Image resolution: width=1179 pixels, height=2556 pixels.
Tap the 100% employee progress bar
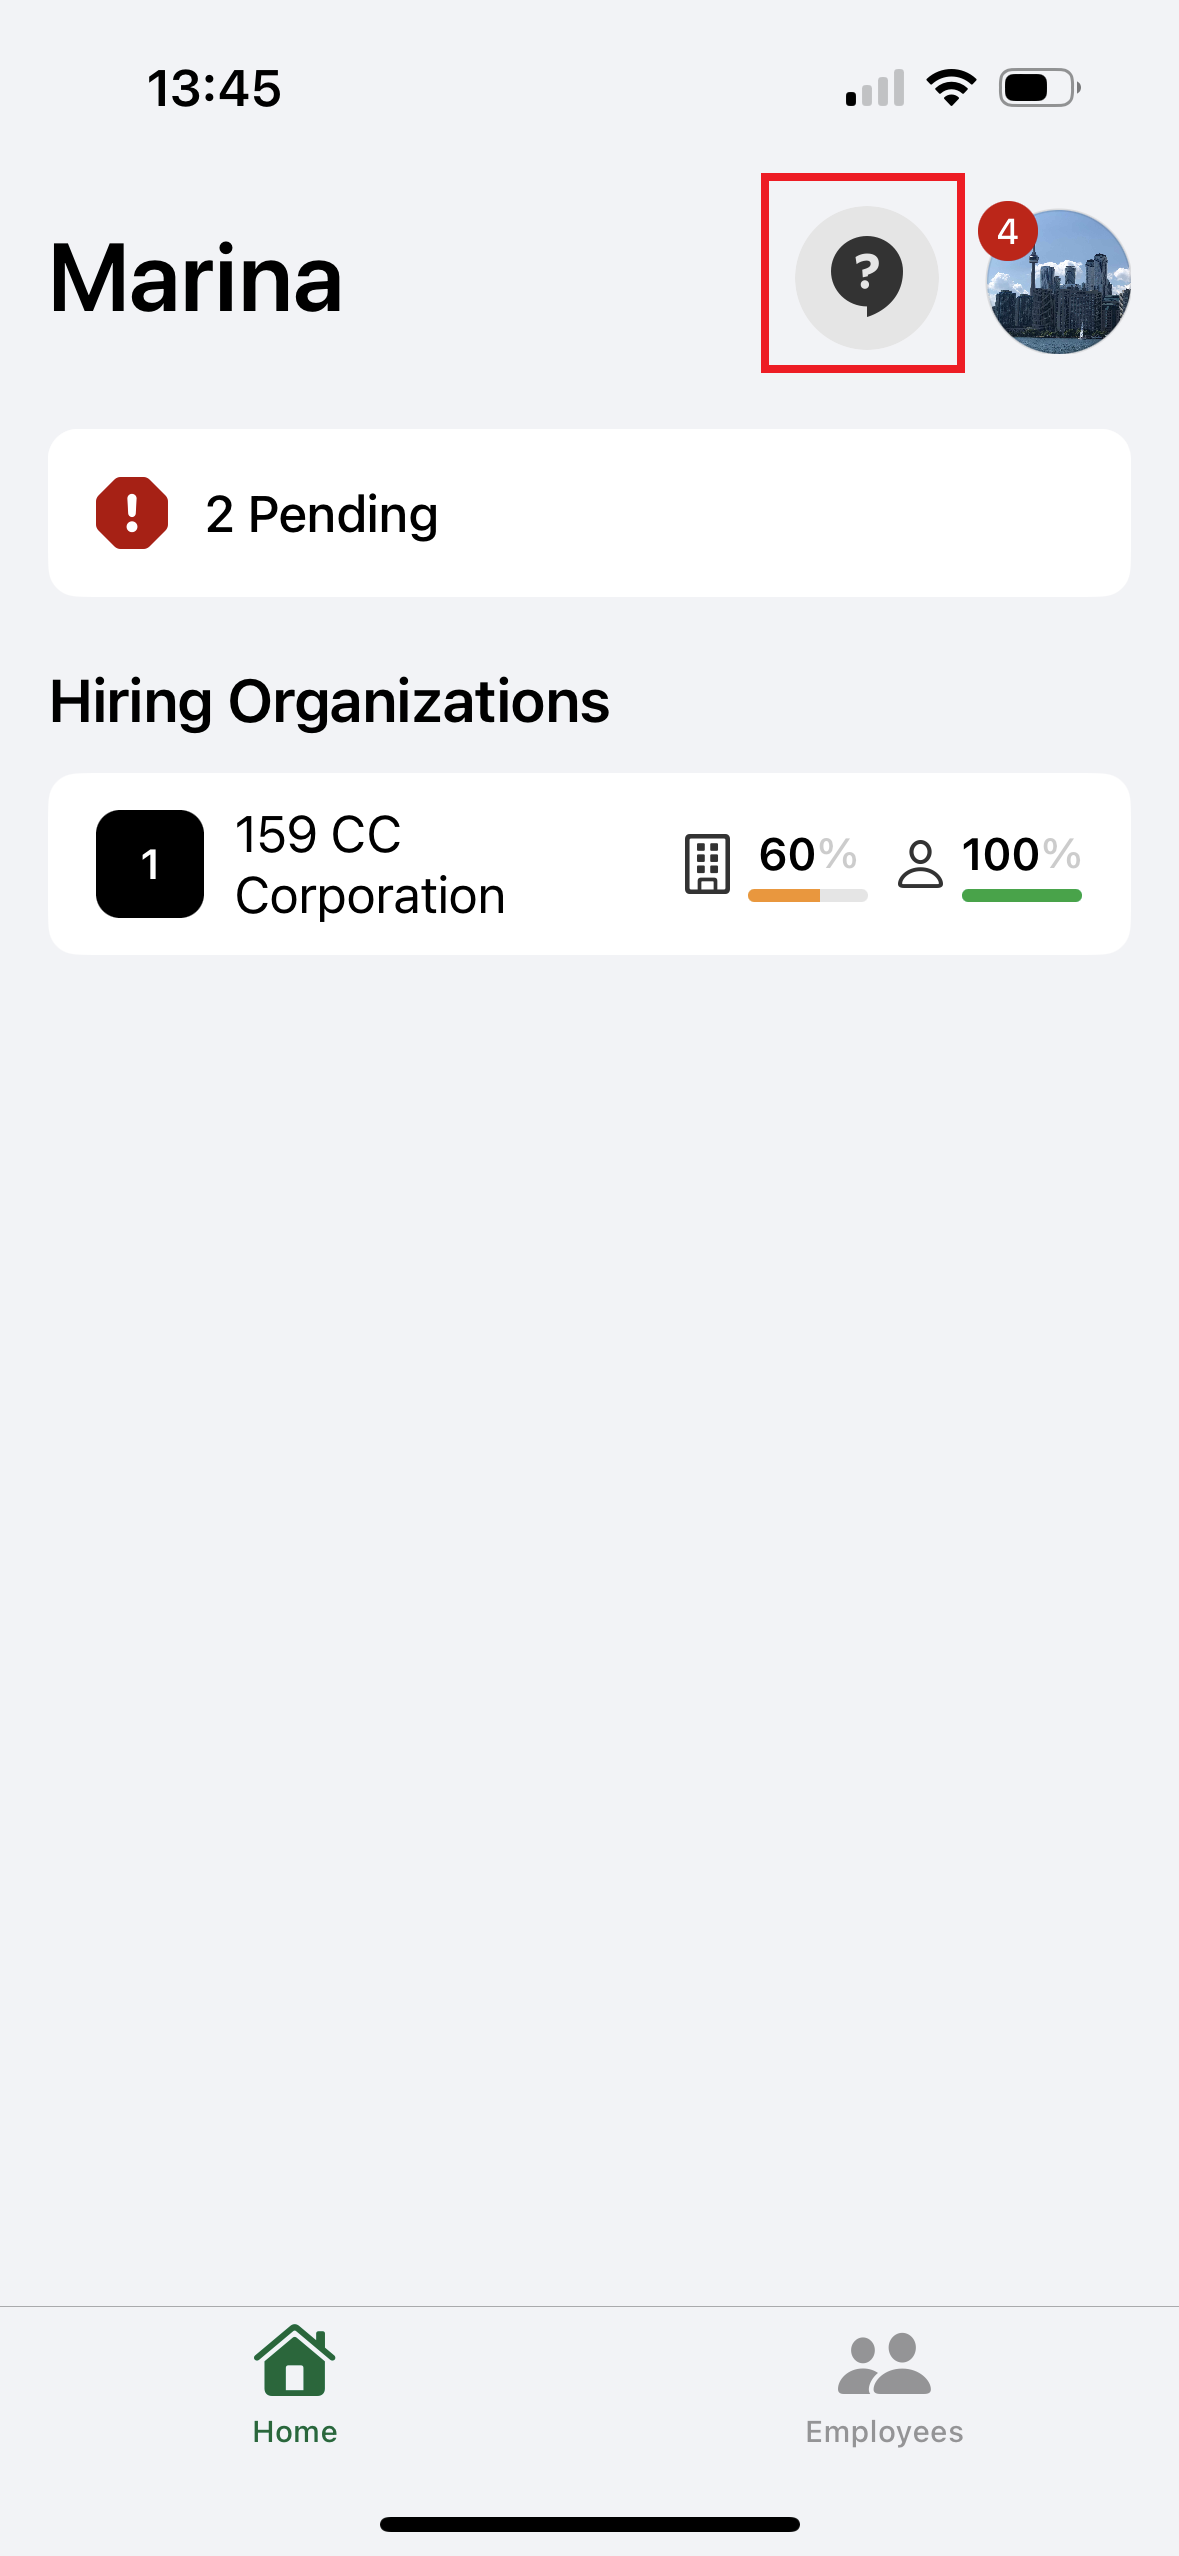(1021, 896)
